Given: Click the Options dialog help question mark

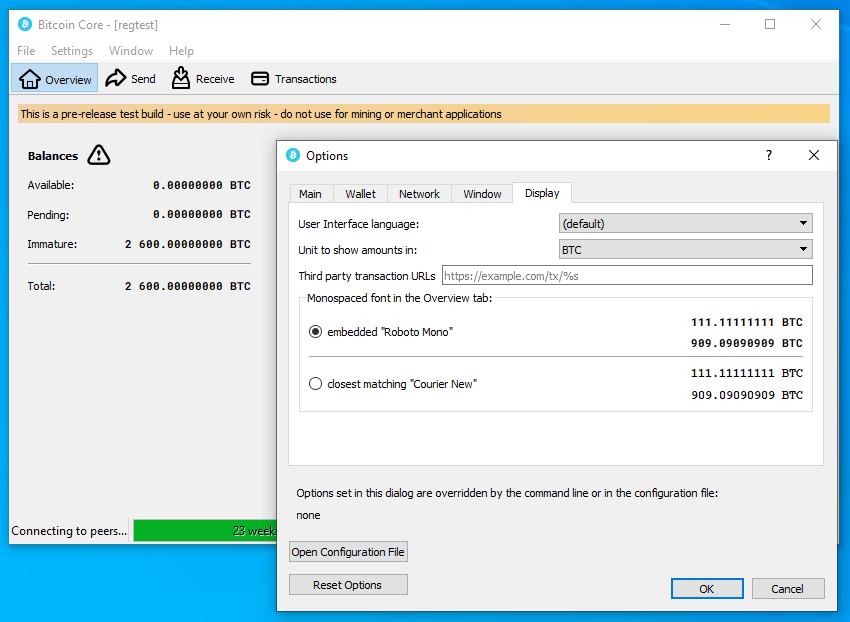Looking at the screenshot, I should tap(769, 155).
